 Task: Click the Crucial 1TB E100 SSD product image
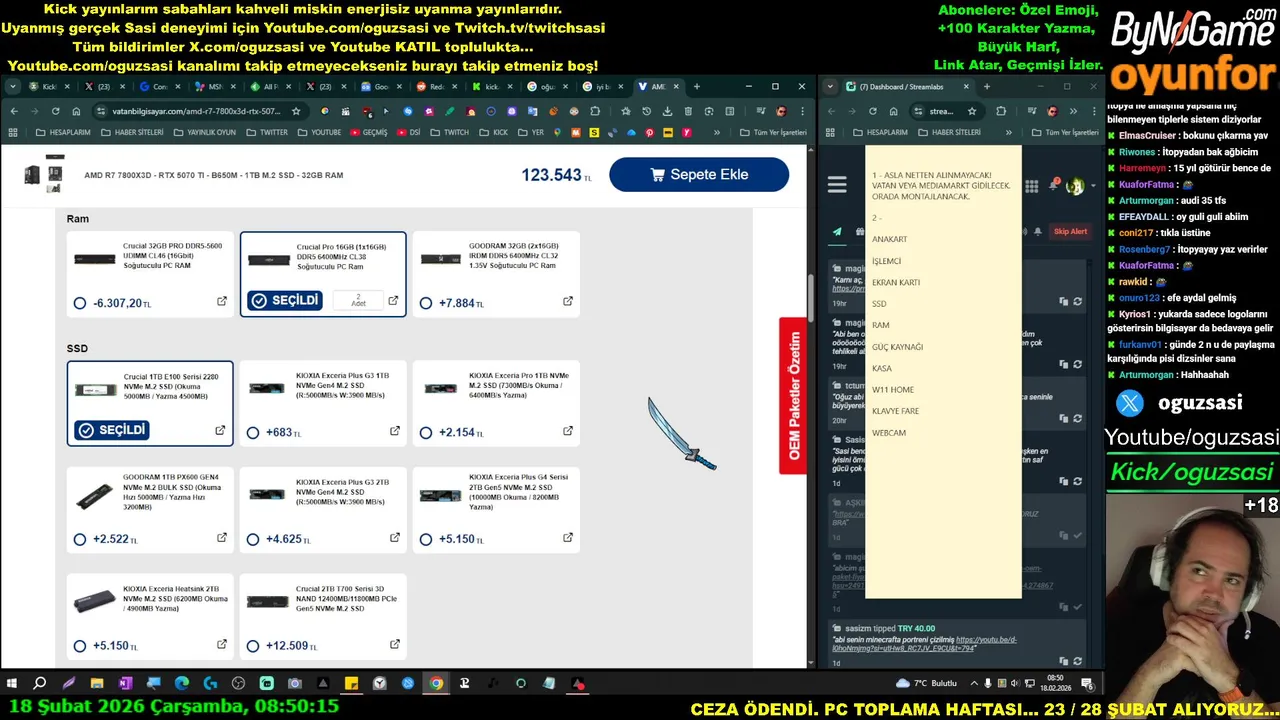tap(95, 390)
